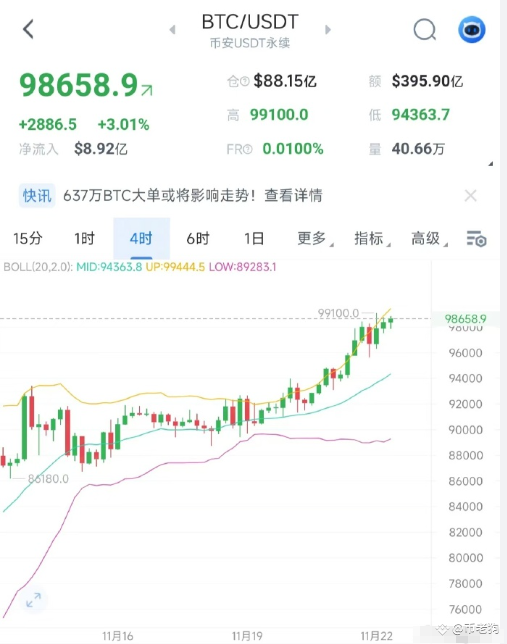Tap the 76000 price axis label
507x644 pixels.
(466, 610)
